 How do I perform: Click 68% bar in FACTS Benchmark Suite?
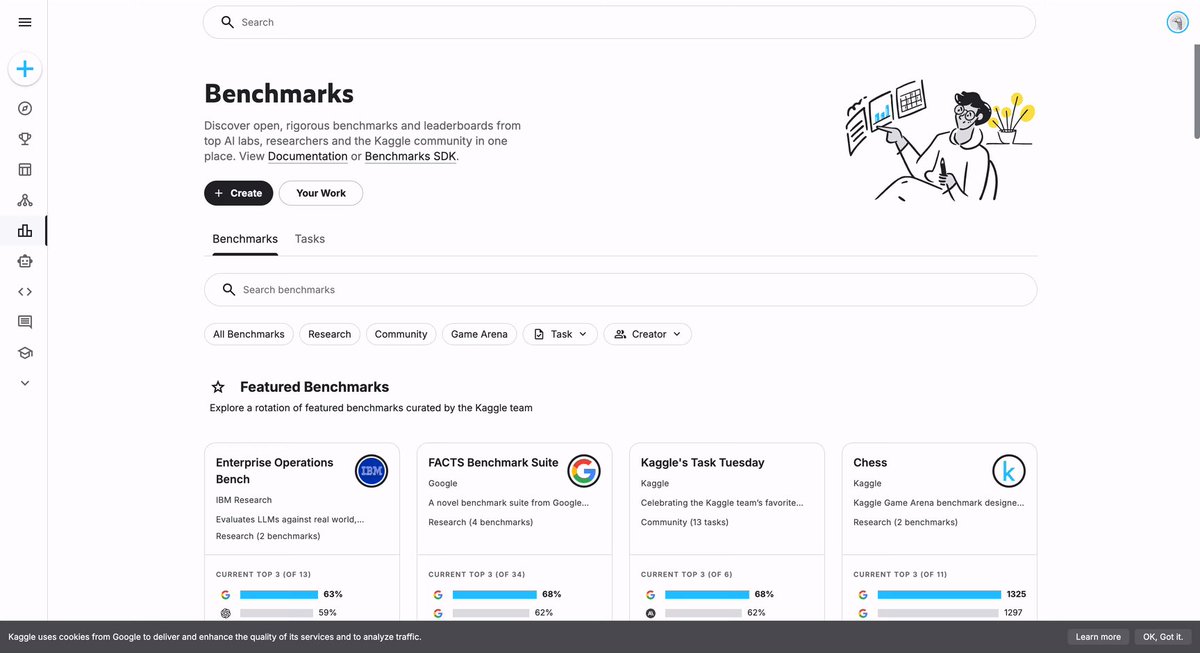495,594
